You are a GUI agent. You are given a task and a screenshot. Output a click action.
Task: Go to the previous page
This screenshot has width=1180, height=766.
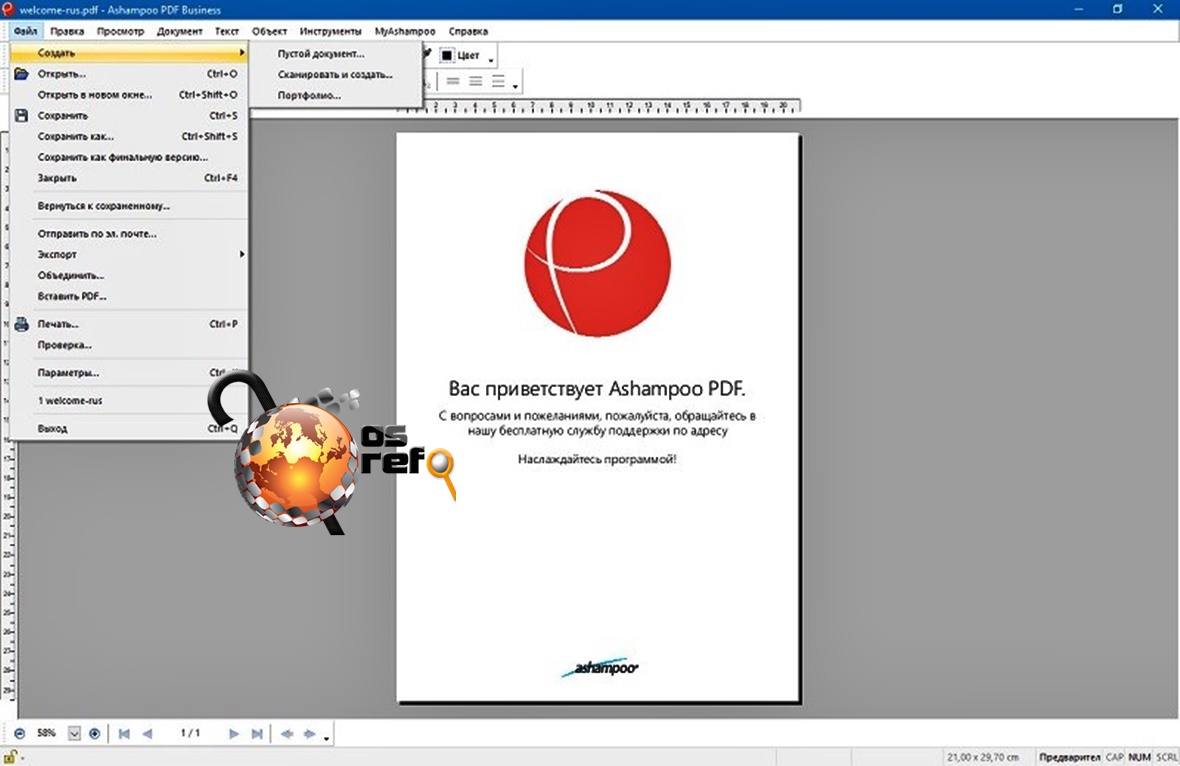[x=148, y=733]
